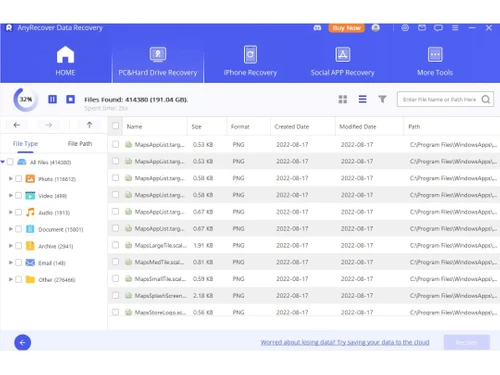The height and width of the screenshot is (375, 500).
Task: Open More Tools tab
Action: [435, 62]
